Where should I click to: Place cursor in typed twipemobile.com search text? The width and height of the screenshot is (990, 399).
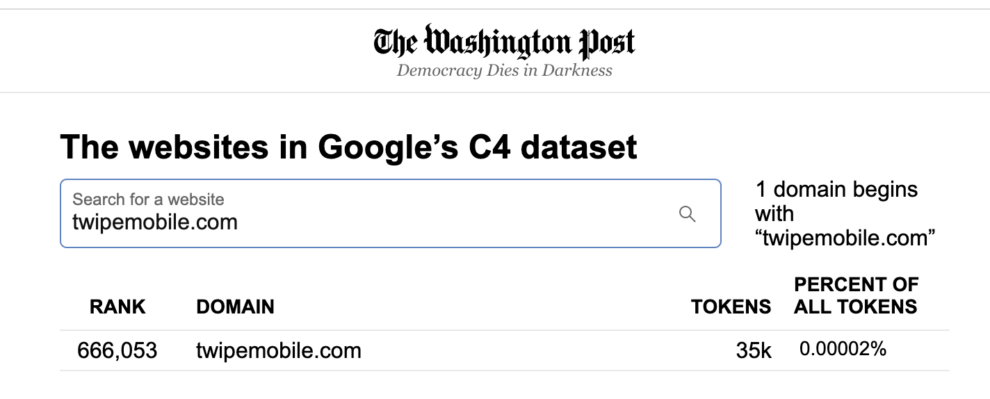pos(155,222)
